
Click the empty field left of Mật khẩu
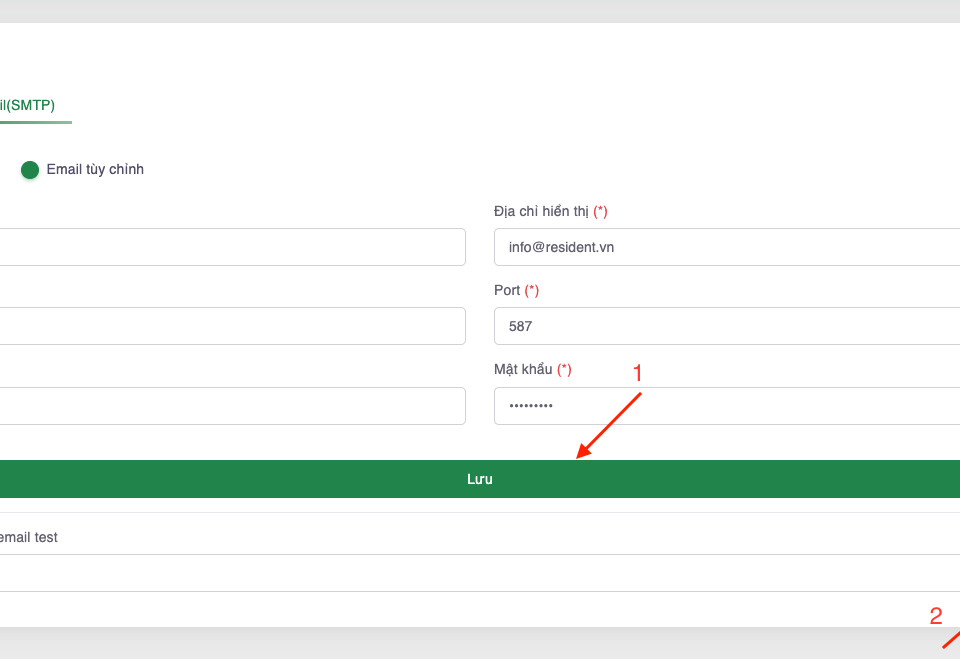pyautogui.click(x=232, y=406)
